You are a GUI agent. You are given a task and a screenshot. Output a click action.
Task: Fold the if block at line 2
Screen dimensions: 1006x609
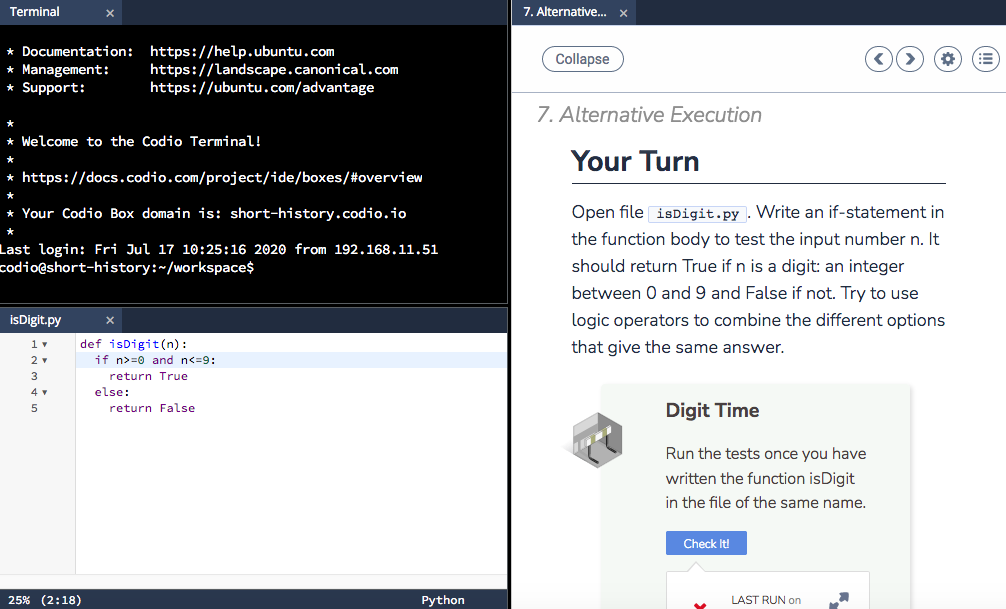[45, 361]
